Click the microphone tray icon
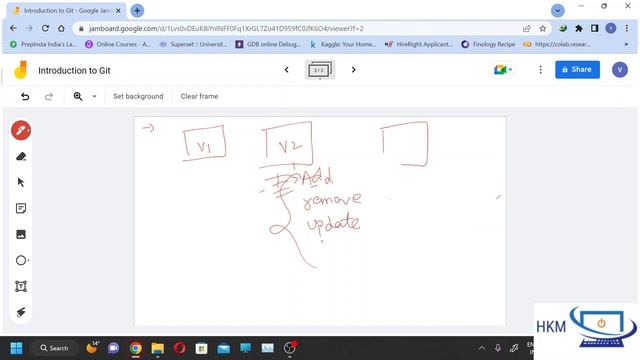The image size is (640, 360). point(498,348)
